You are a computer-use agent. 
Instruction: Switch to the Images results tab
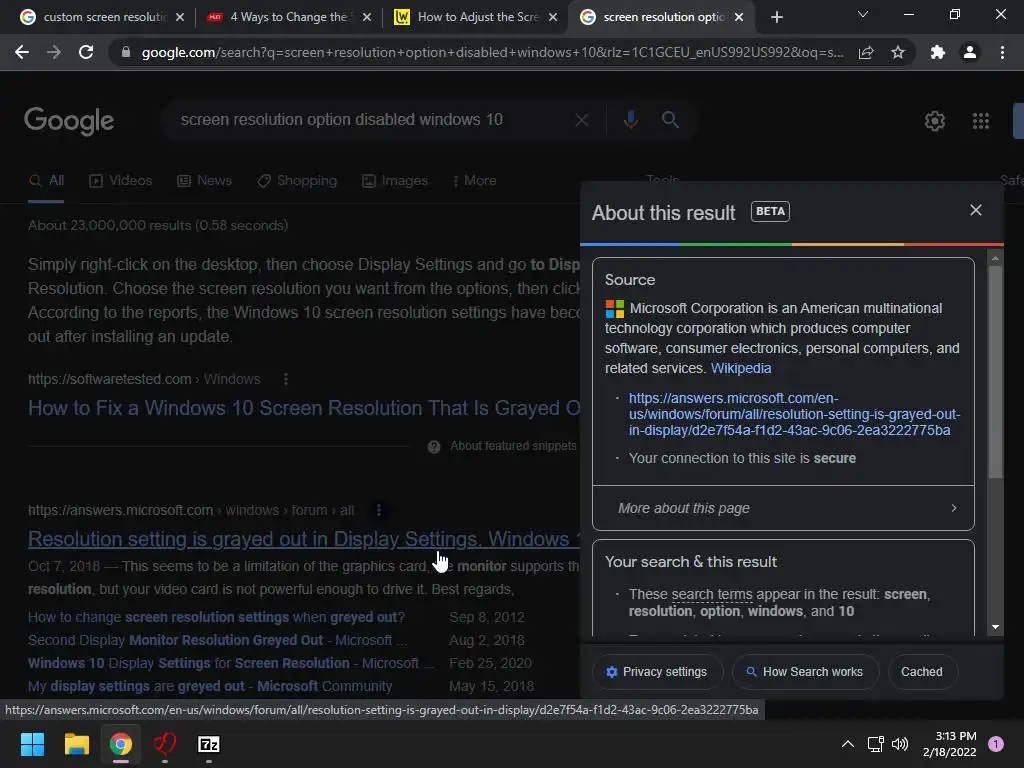[x=395, y=181]
